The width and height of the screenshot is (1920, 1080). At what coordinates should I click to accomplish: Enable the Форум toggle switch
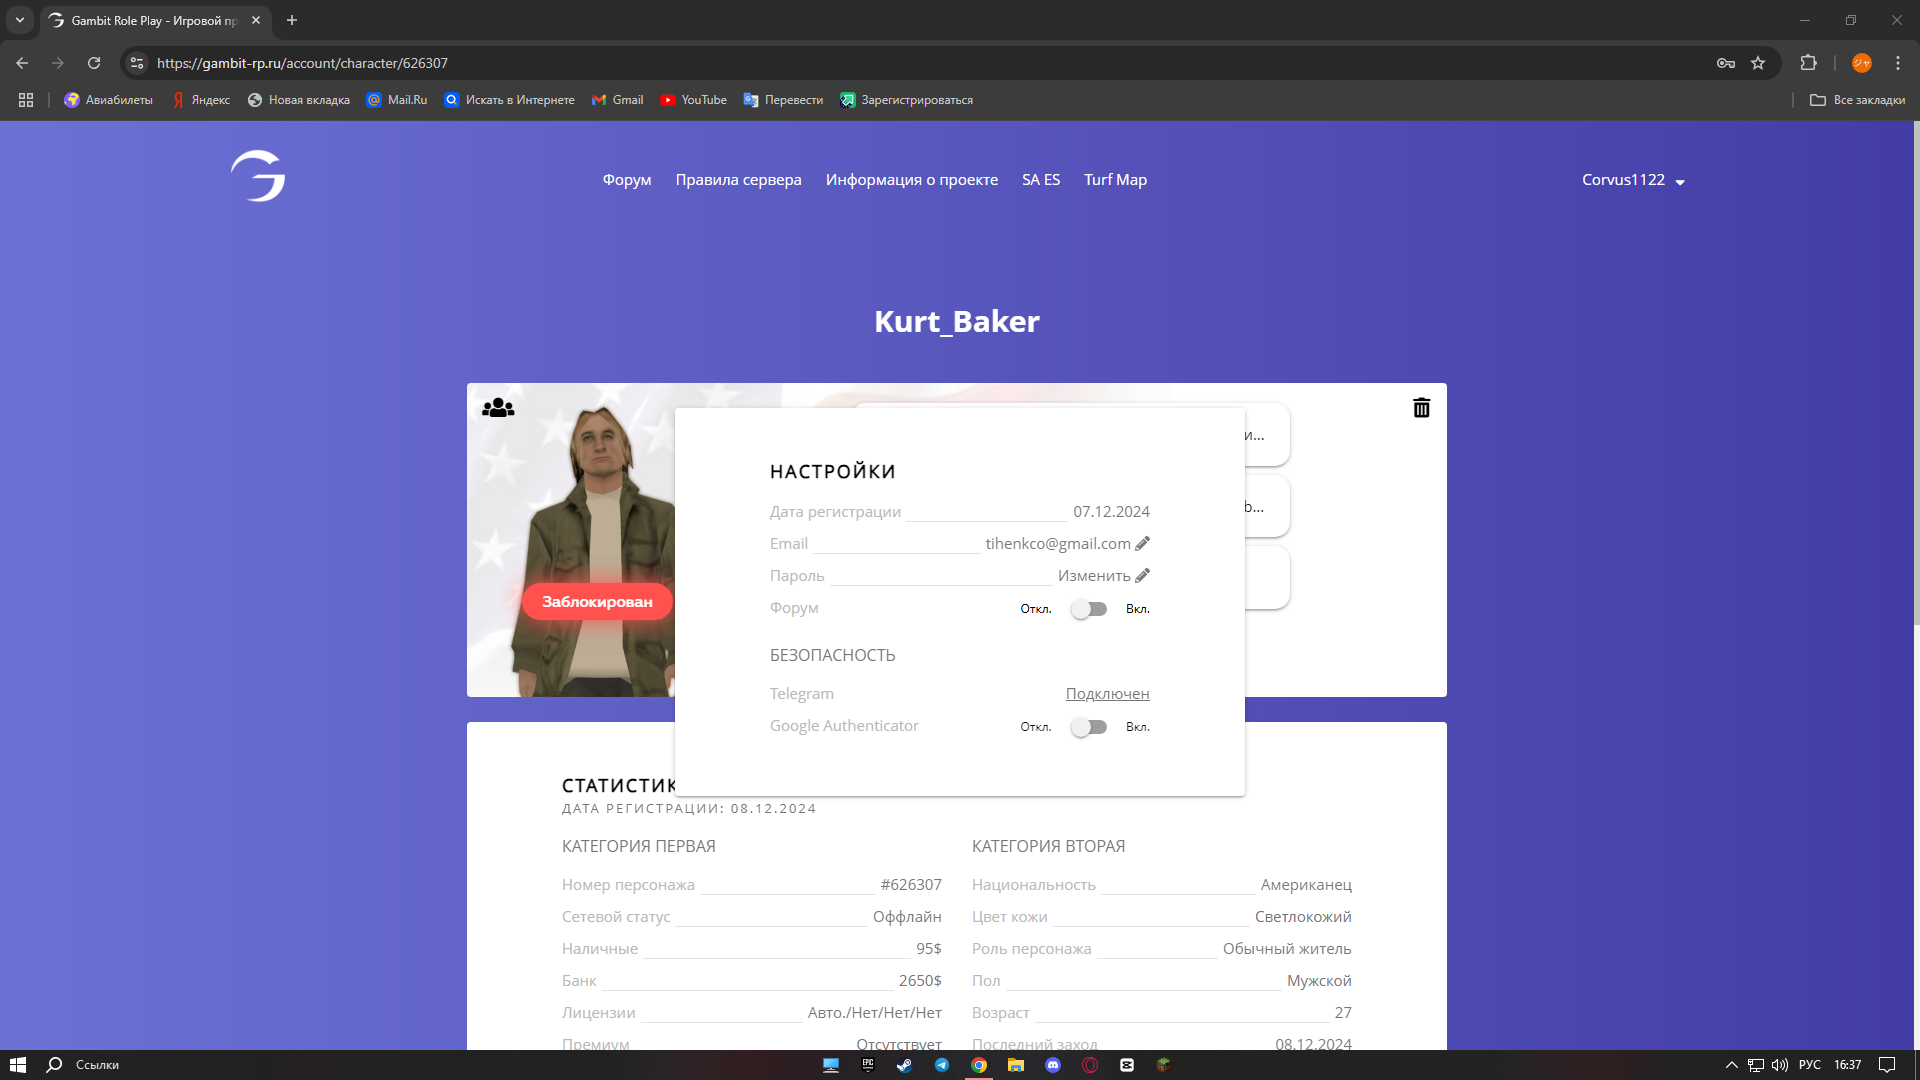(x=1088, y=609)
